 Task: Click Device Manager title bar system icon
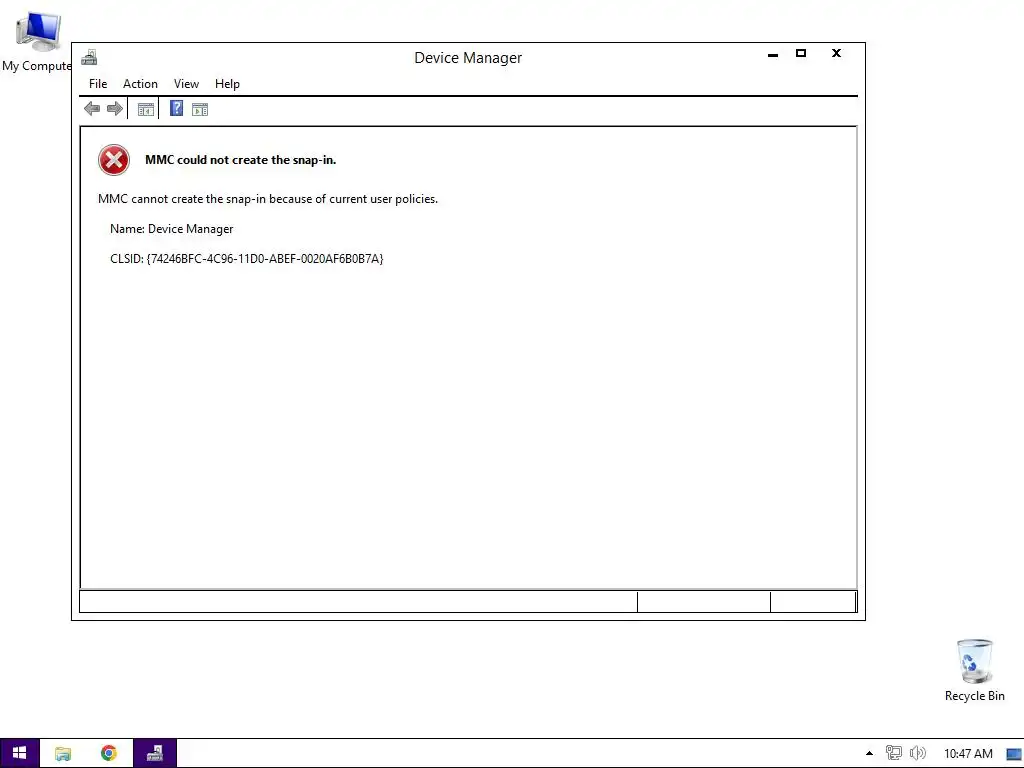(x=89, y=57)
